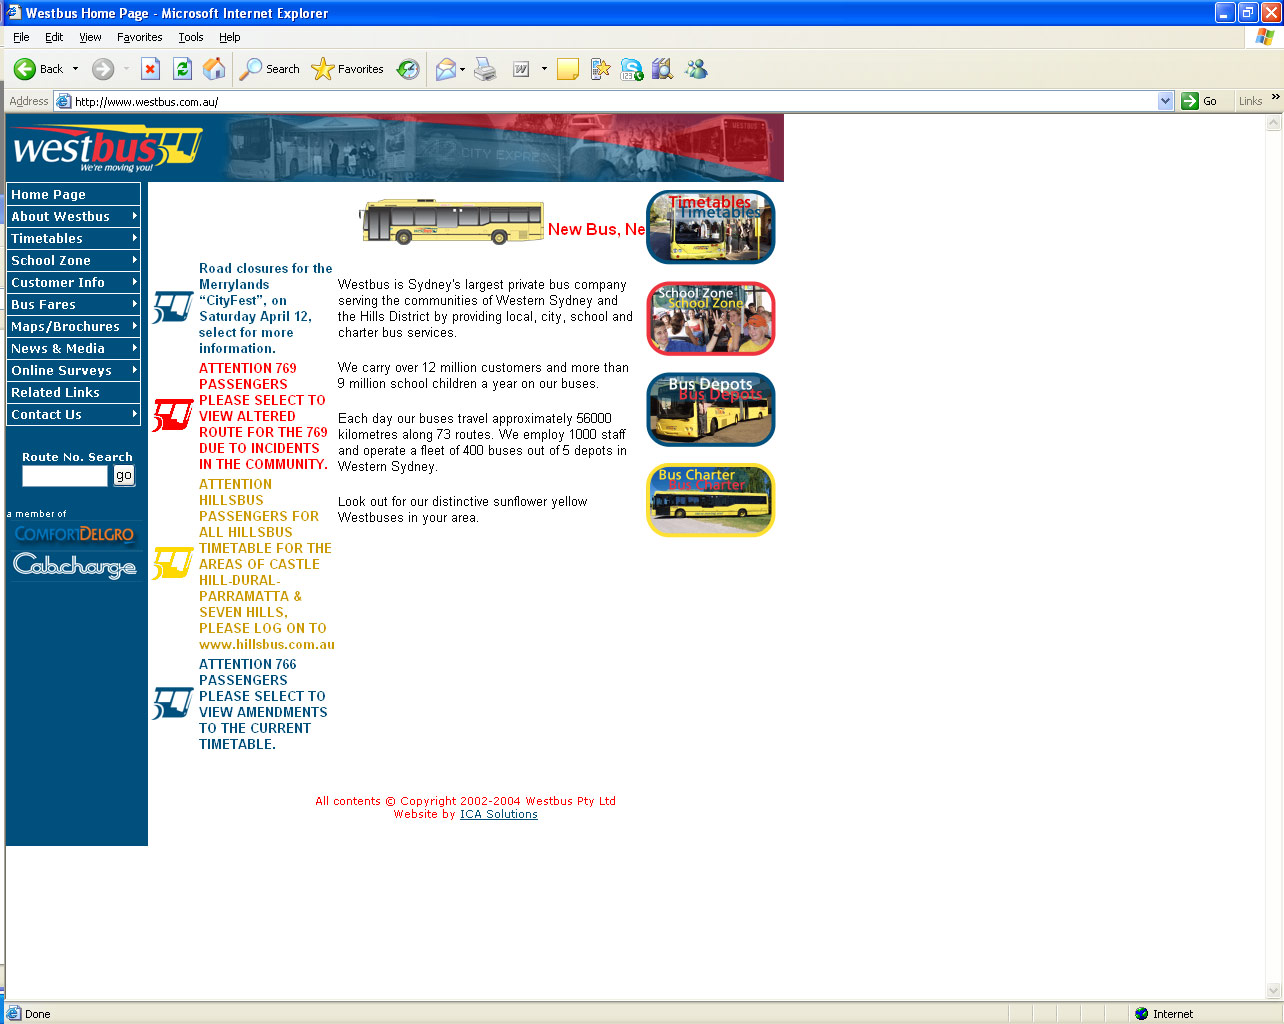Go back with the Back button
This screenshot has height=1024, width=1284.
38,69
